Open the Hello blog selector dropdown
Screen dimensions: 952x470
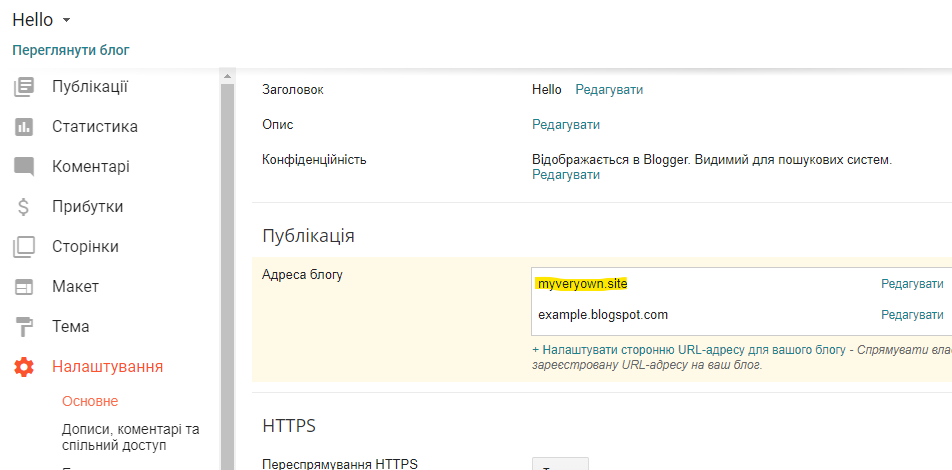pyautogui.click(x=66, y=20)
